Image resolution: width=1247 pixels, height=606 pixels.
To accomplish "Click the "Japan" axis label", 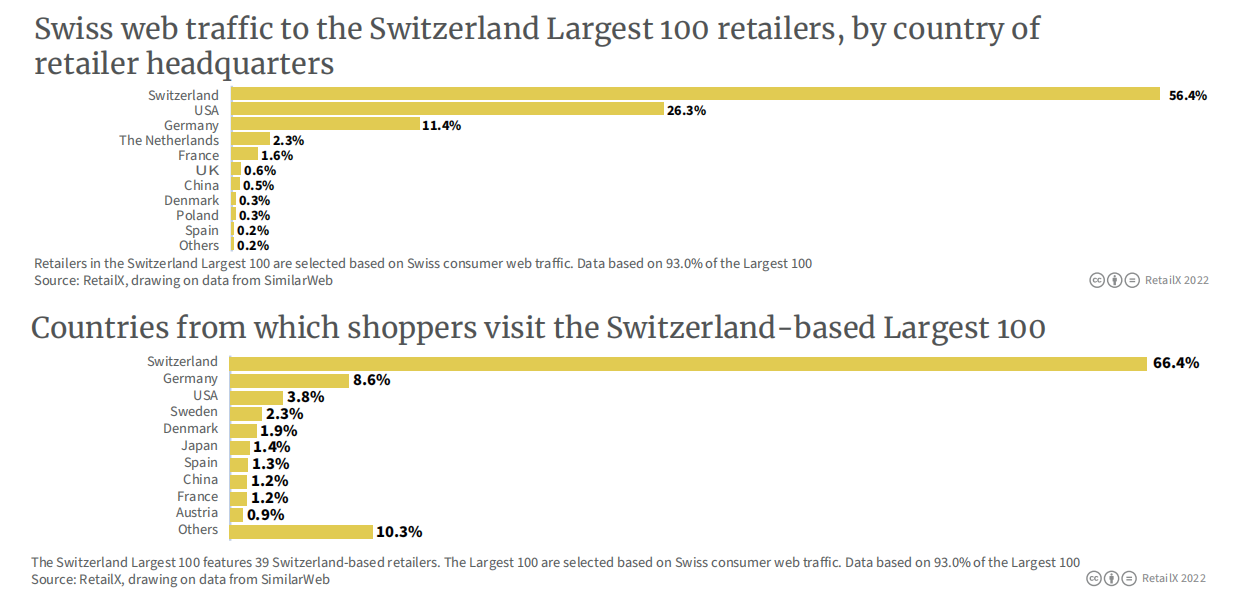I will pos(199,446).
